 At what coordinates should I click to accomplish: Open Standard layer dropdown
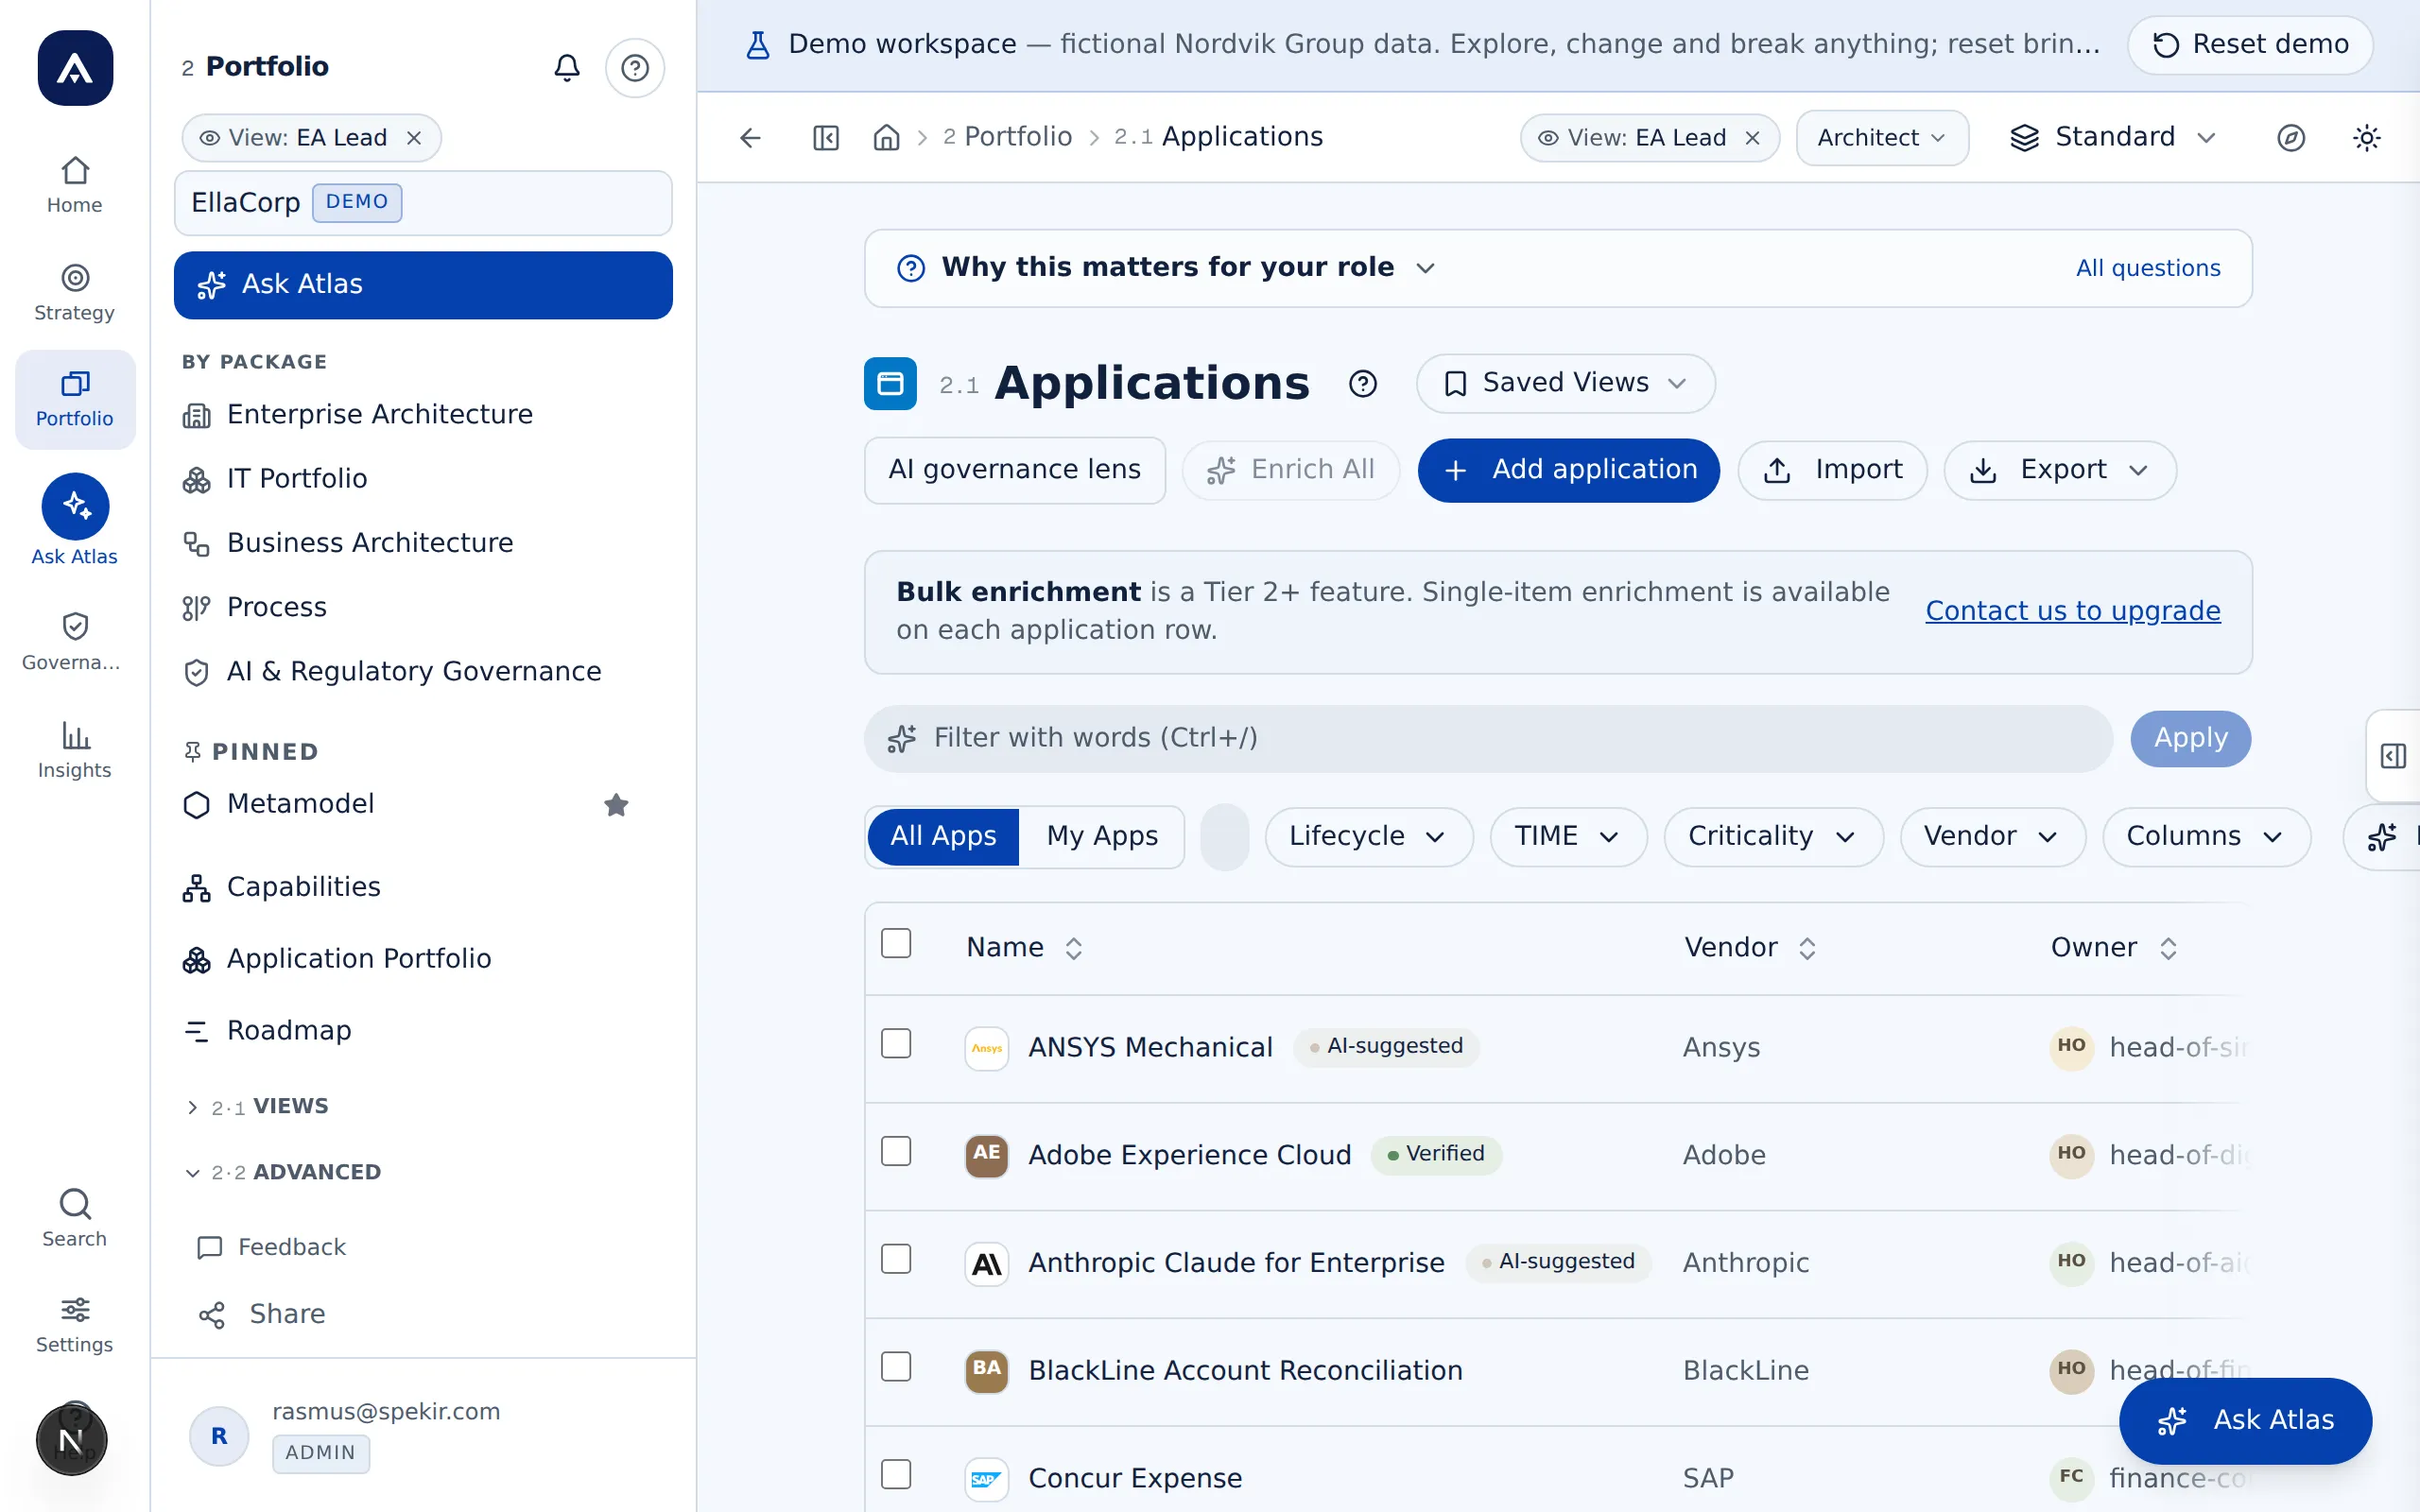click(2113, 137)
